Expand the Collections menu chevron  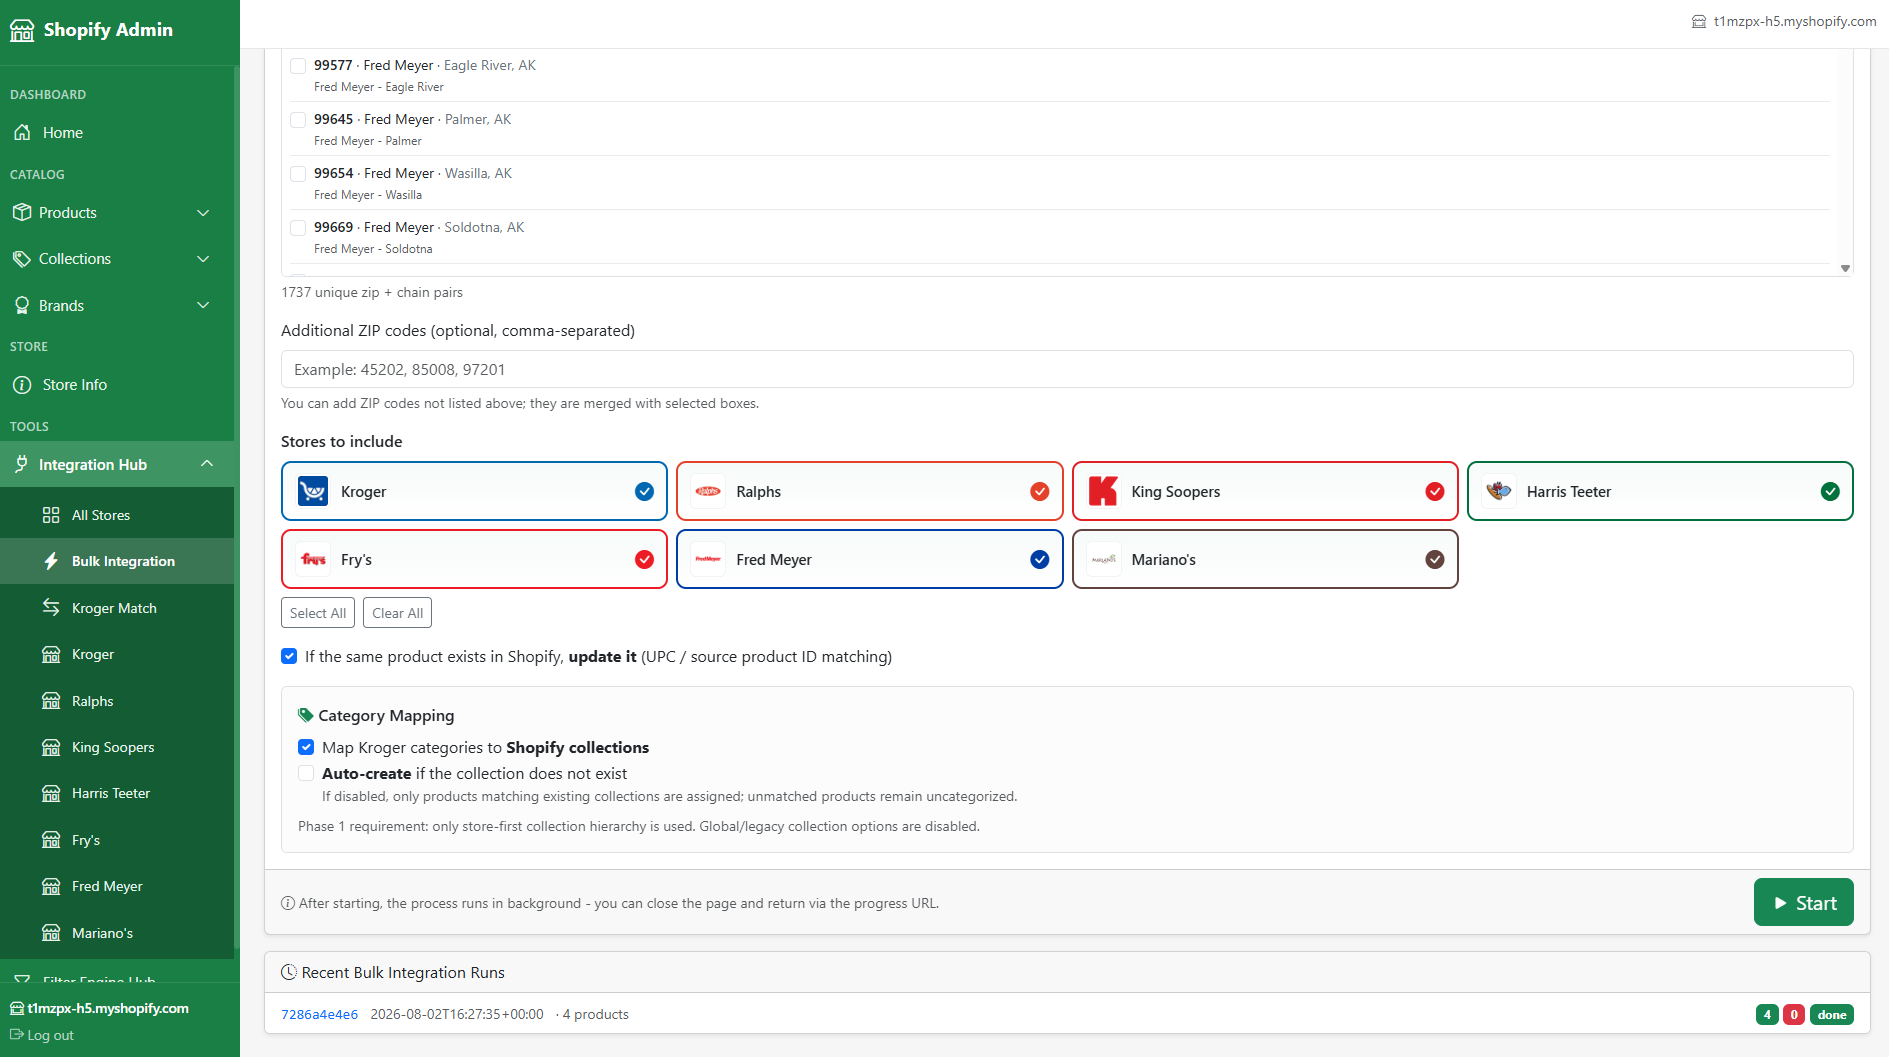(x=203, y=259)
